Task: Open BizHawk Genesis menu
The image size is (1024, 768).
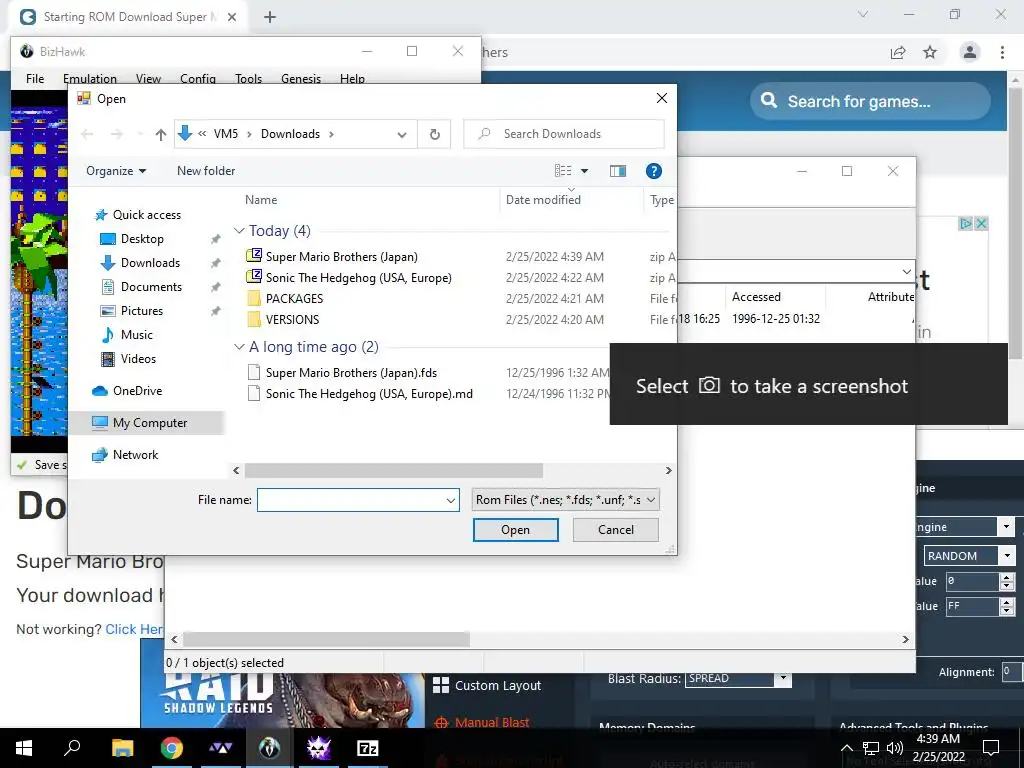Action: point(300,78)
